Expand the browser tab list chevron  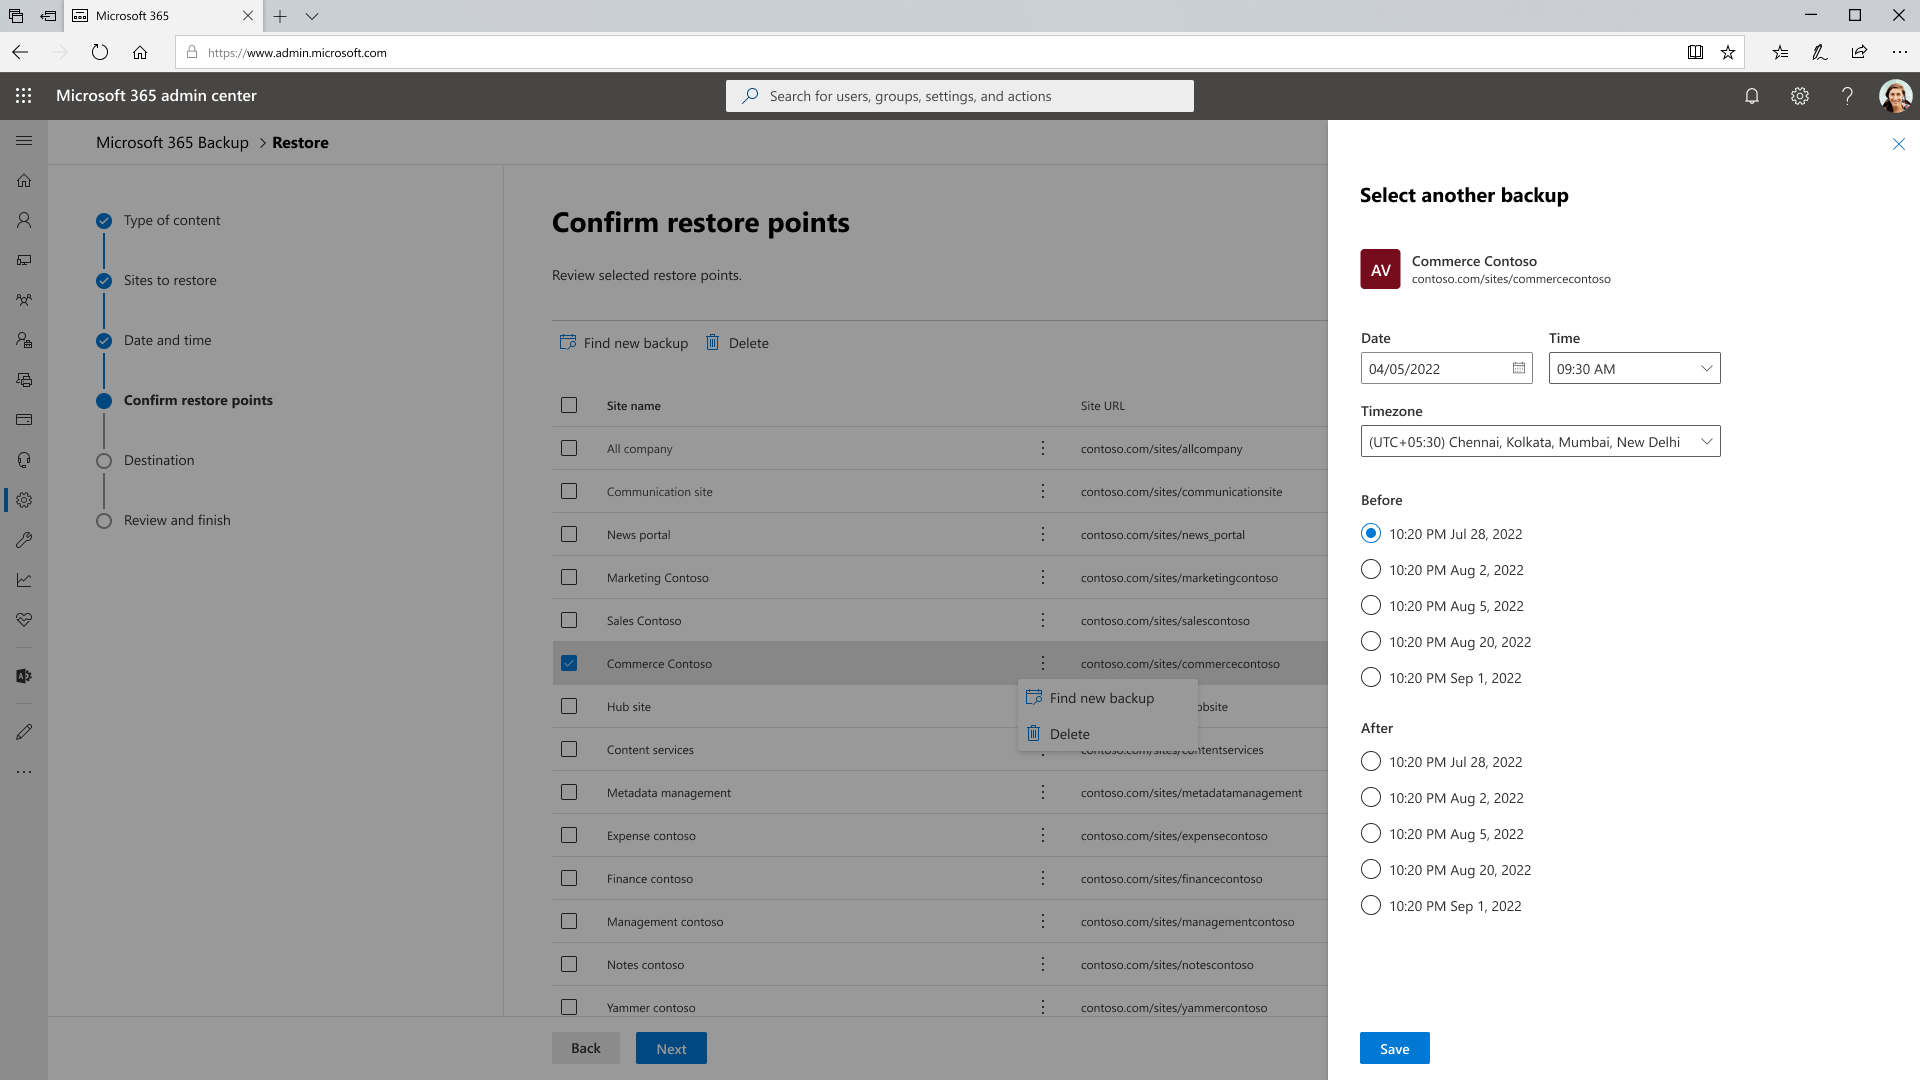[312, 16]
